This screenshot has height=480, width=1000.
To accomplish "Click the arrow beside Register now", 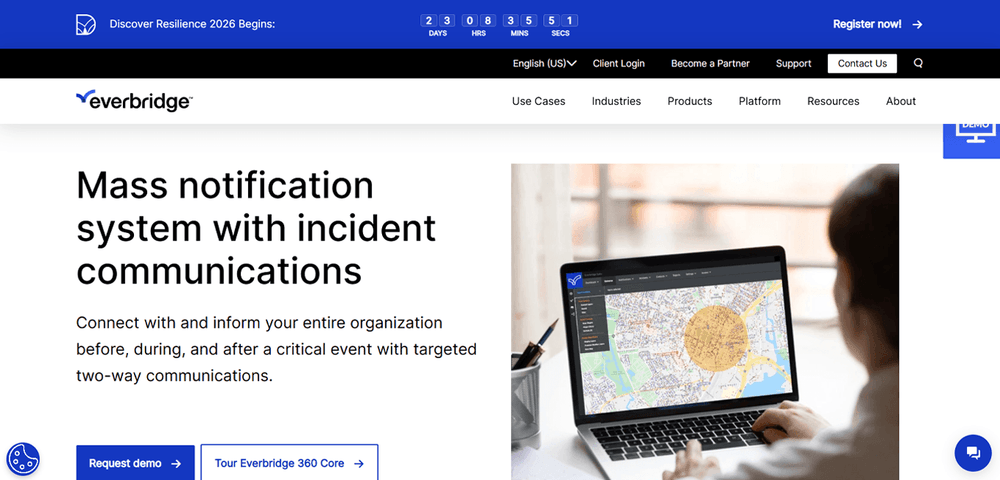I will point(917,24).
